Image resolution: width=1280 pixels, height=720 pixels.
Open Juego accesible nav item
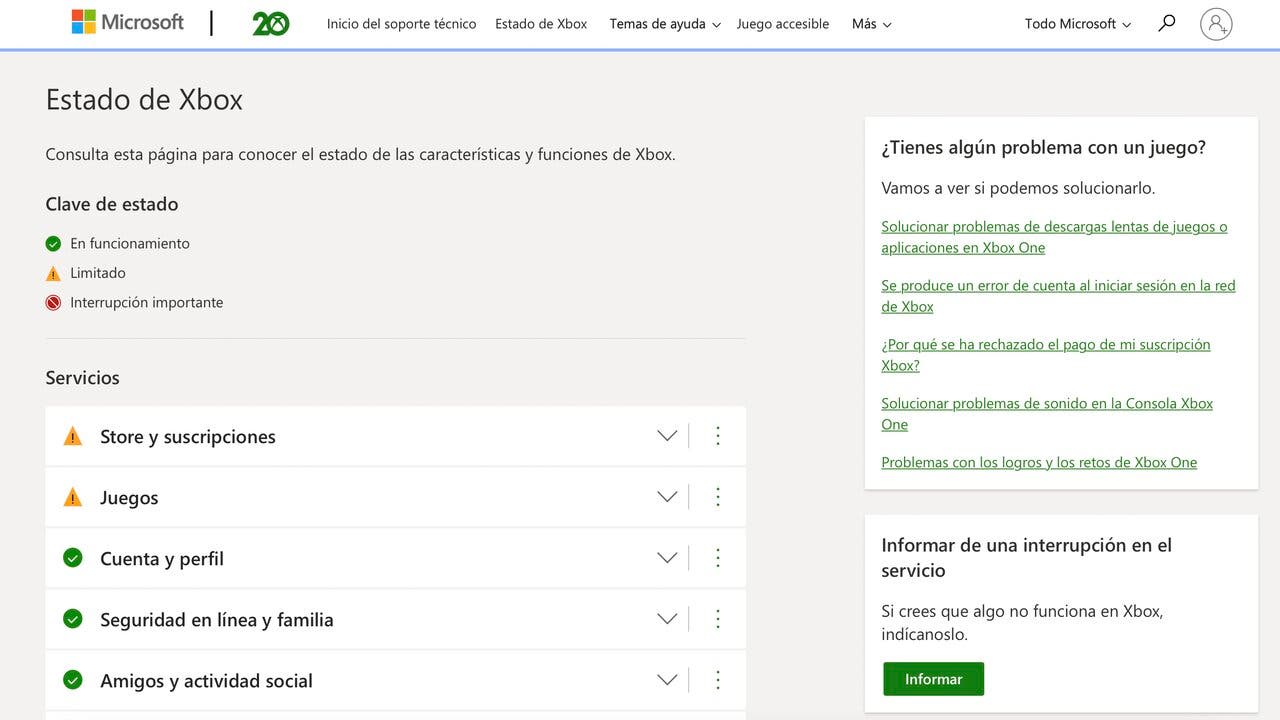tap(783, 24)
